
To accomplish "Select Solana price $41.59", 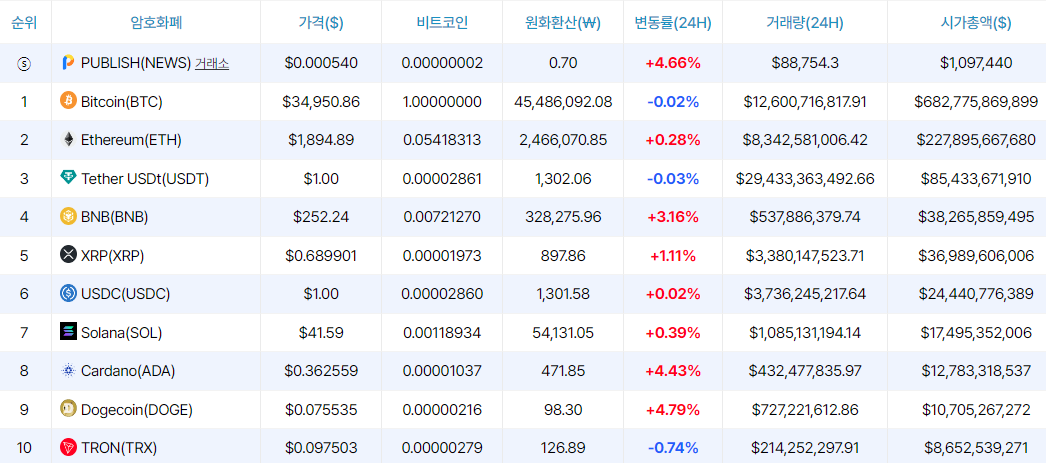I will click(321, 332).
